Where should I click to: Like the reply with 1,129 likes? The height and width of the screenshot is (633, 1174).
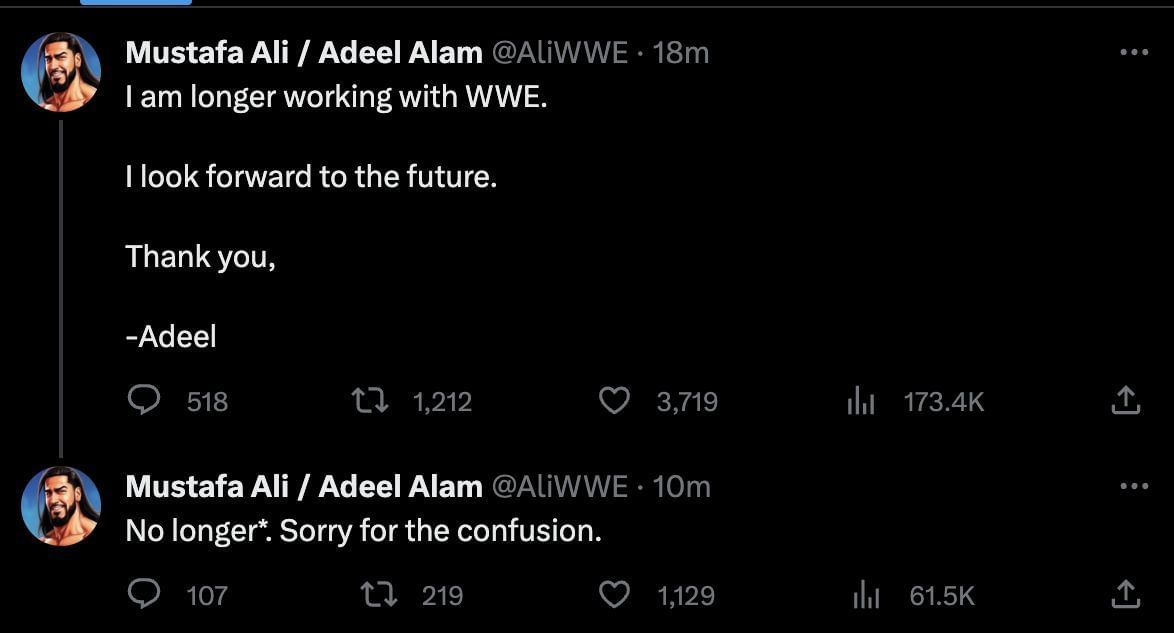click(x=613, y=595)
